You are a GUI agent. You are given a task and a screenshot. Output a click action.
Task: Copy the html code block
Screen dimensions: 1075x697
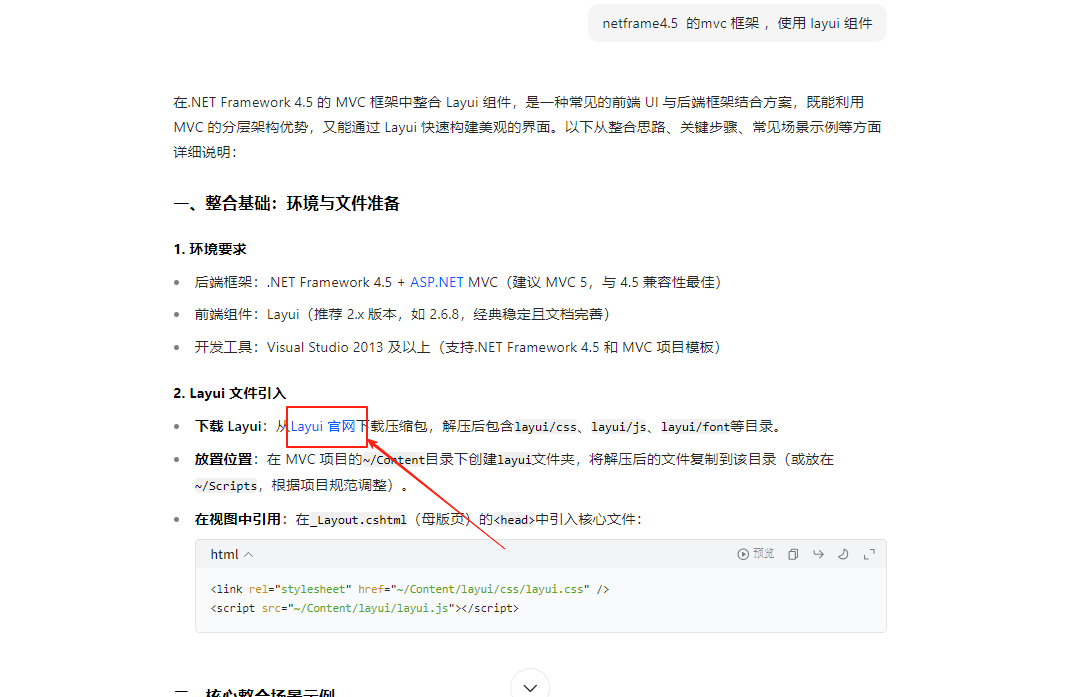[x=793, y=554]
